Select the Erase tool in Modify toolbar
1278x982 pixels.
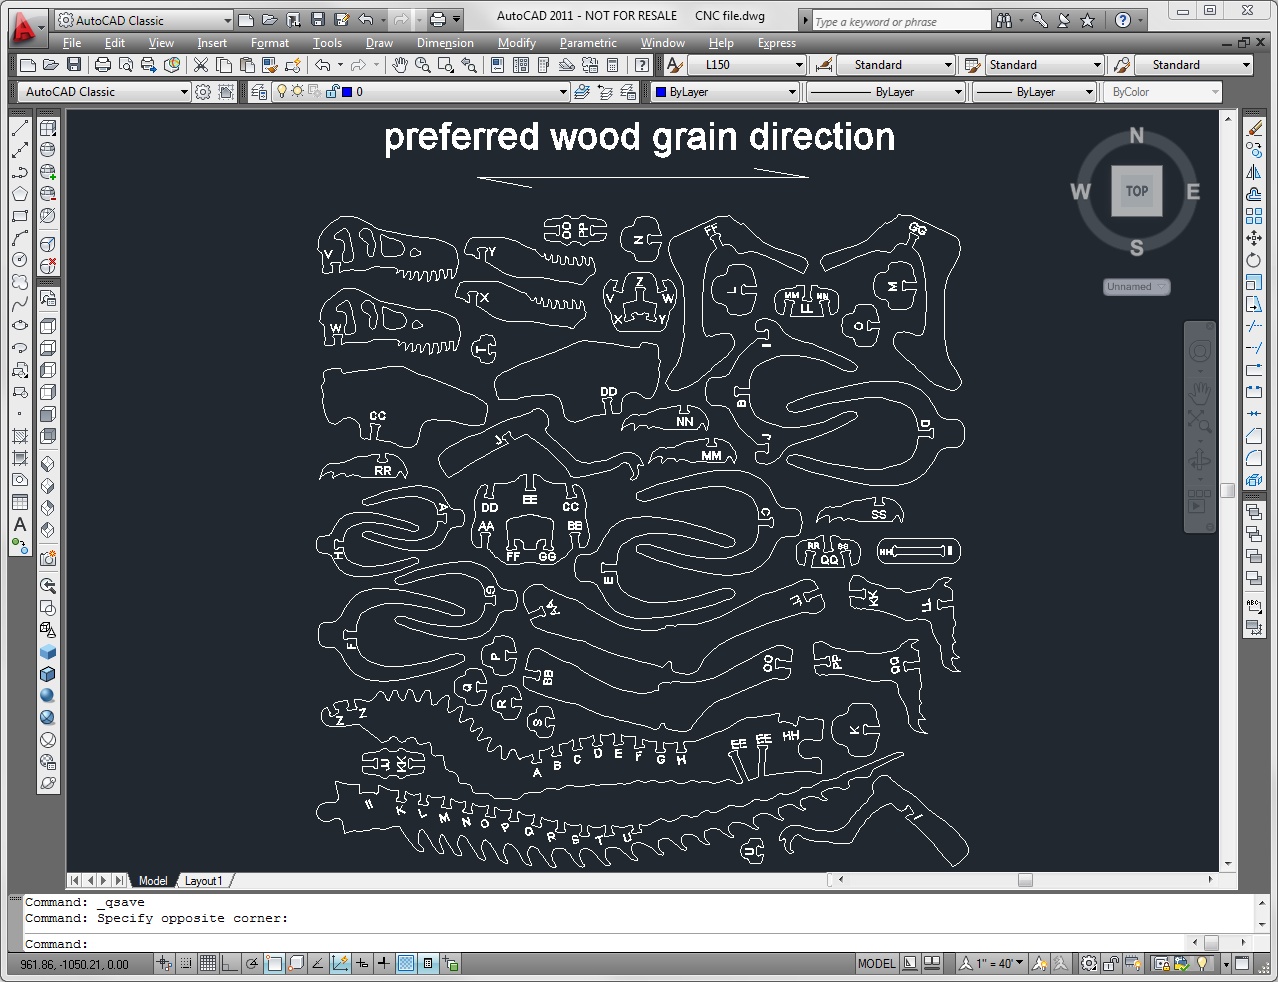pos(1254,128)
